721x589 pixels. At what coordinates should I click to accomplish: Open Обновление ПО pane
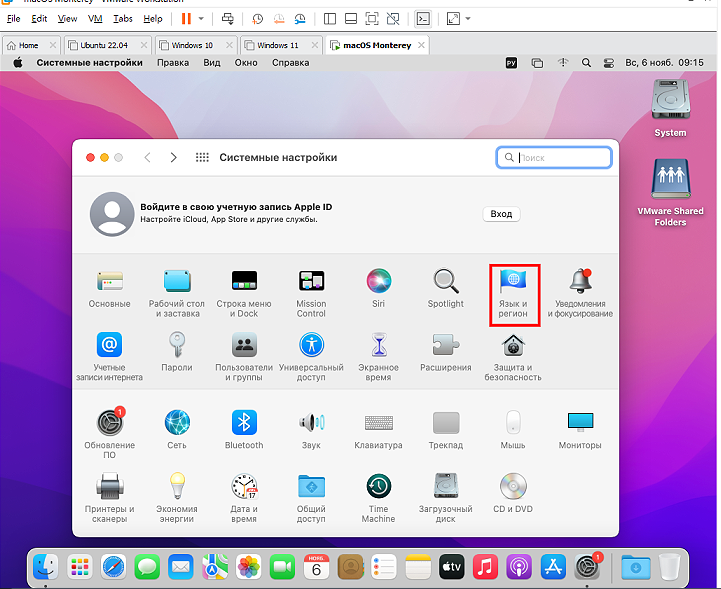click(109, 435)
